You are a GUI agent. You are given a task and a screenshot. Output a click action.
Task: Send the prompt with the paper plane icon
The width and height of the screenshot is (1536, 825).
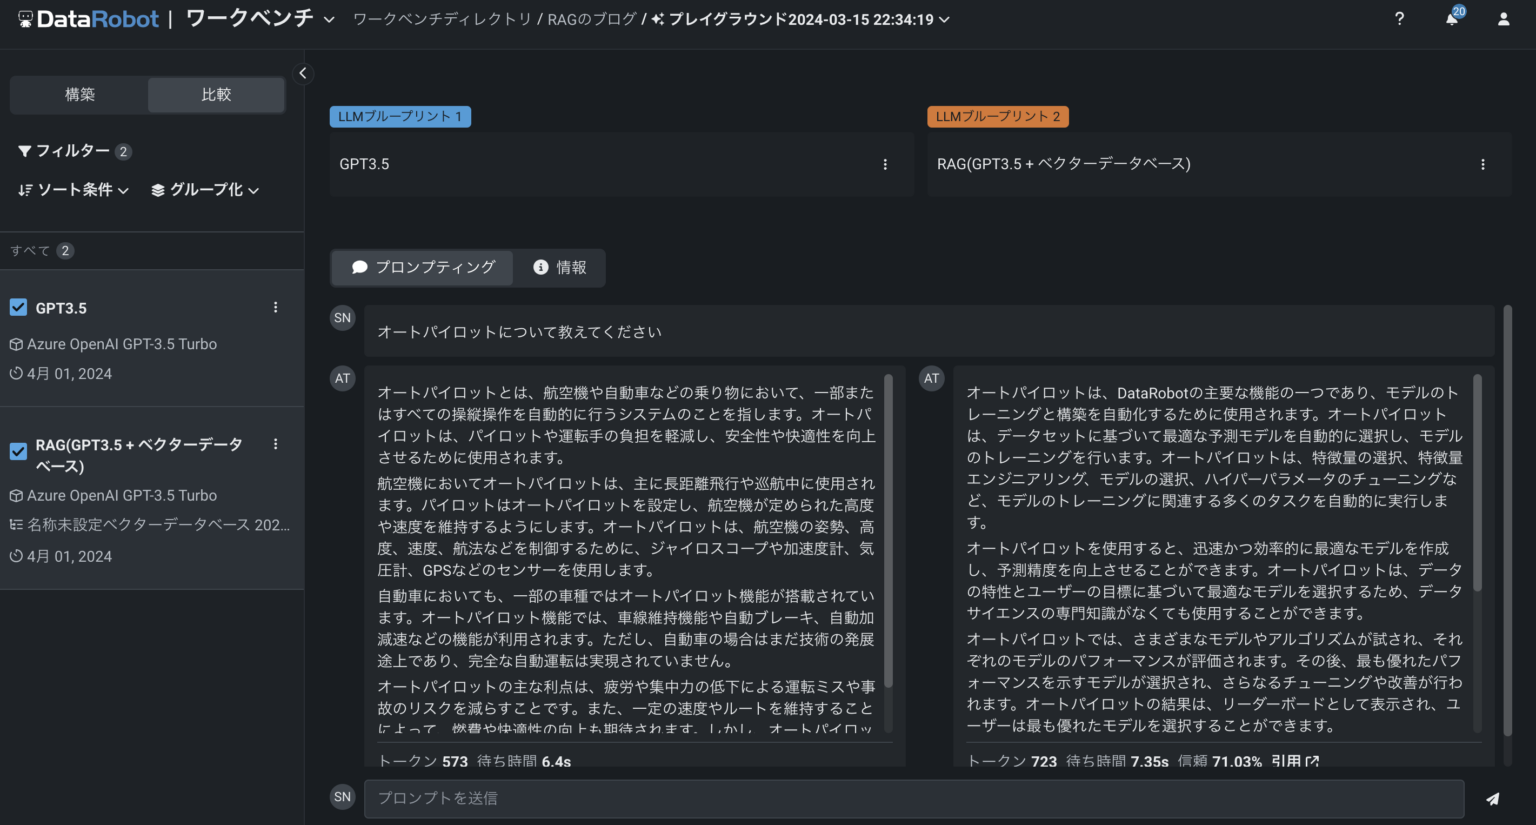pos(1491,798)
